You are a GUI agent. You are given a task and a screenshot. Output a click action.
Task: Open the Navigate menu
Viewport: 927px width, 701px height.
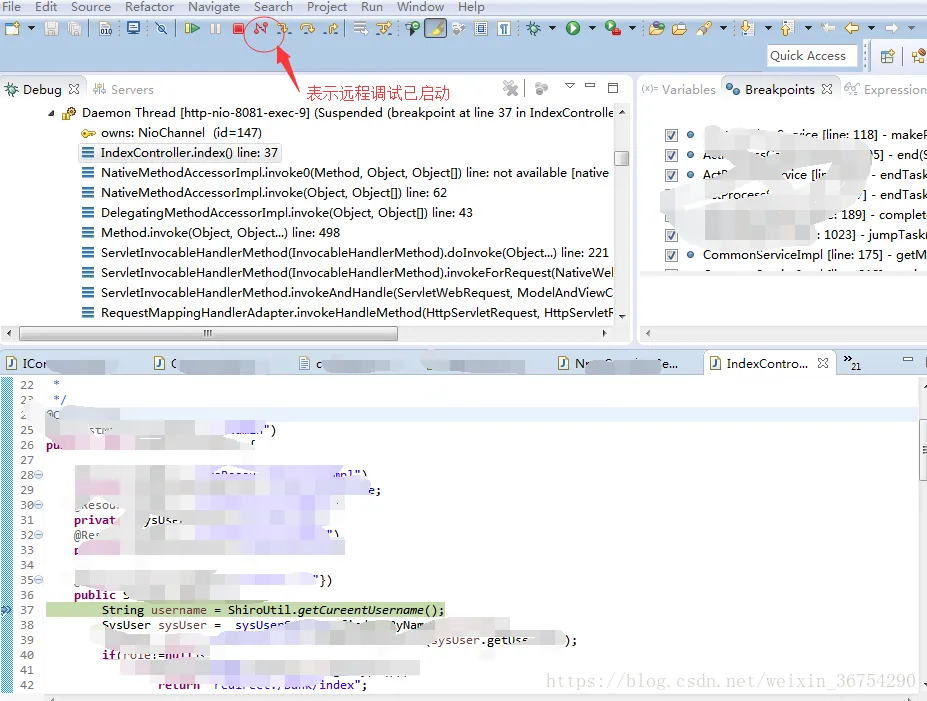[x=213, y=7]
